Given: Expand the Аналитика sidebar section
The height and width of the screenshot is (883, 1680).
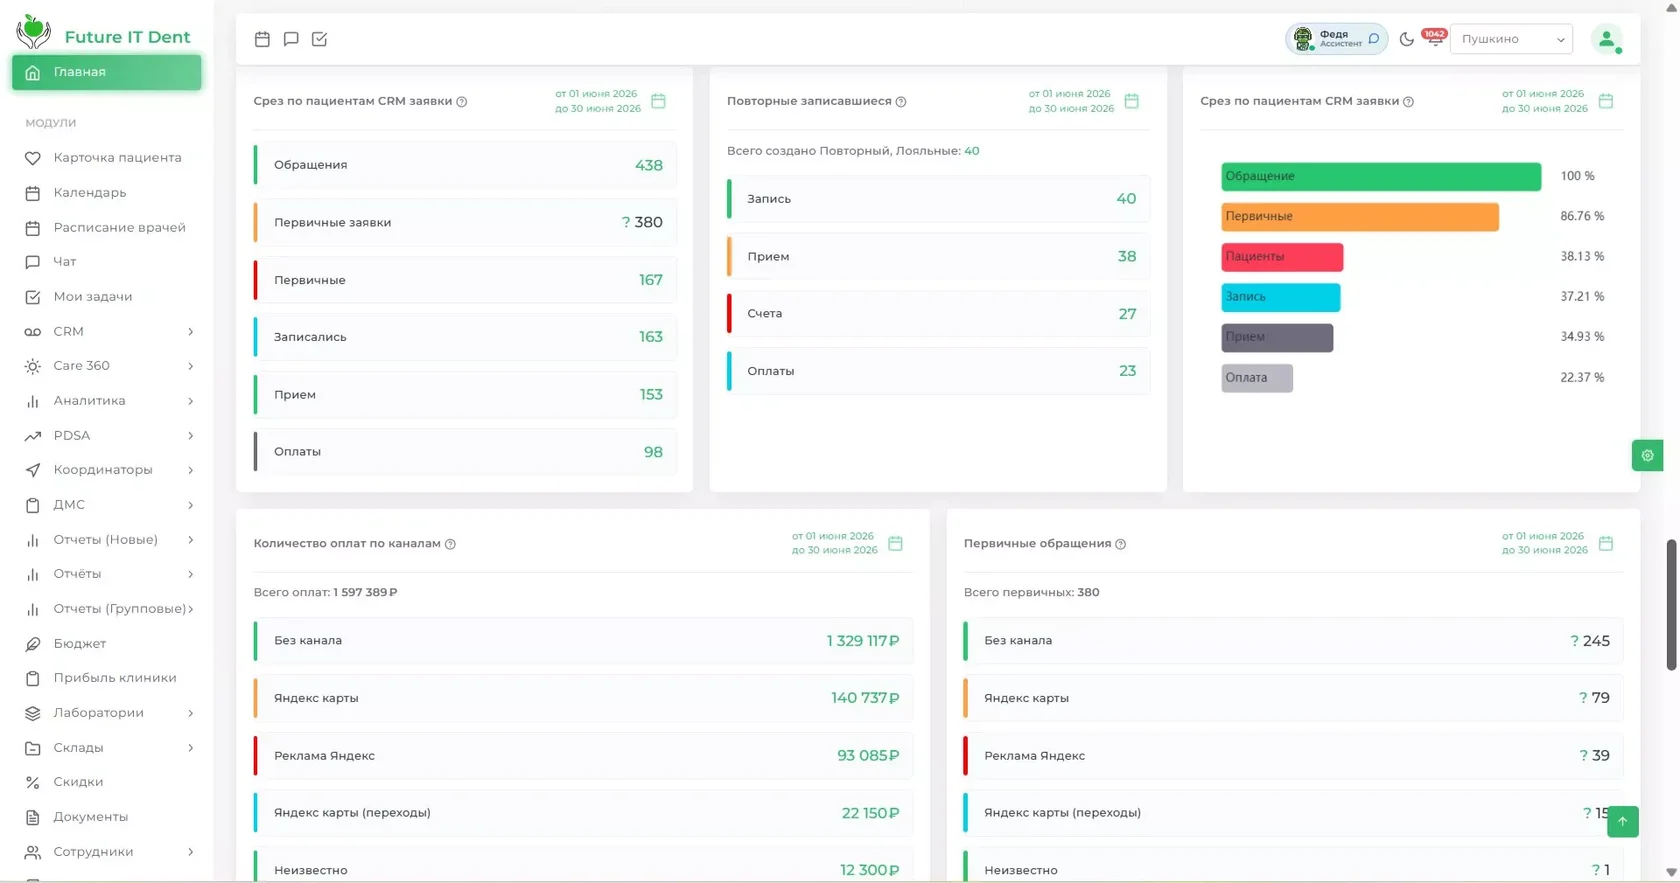Looking at the screenshot, I should click(107, 401).
